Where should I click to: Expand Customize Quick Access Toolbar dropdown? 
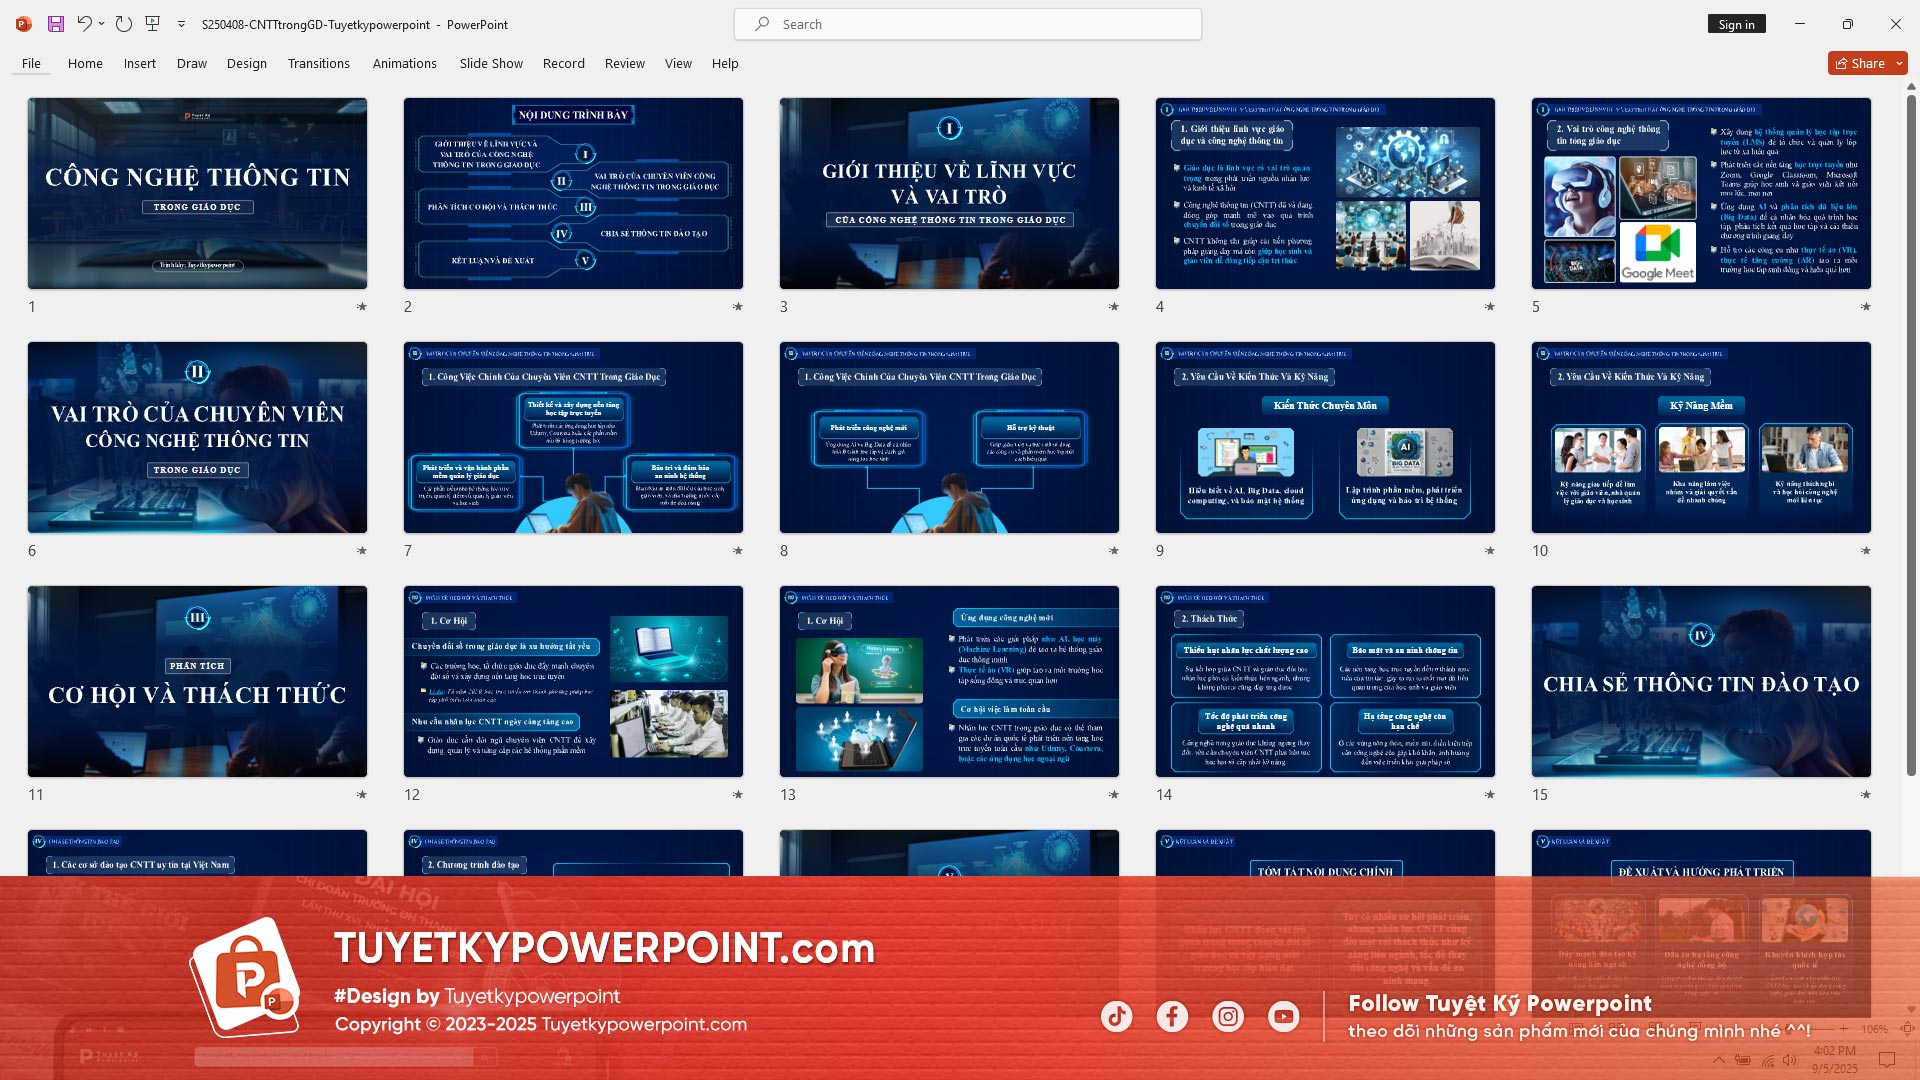coord(181,24)
